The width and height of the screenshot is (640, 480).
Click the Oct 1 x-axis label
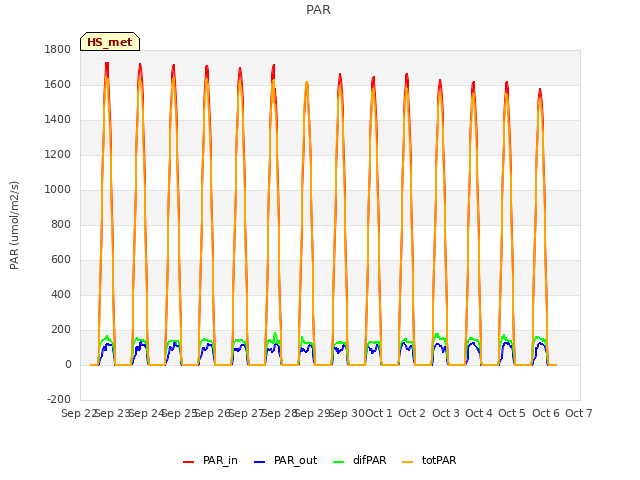point(378,413)
